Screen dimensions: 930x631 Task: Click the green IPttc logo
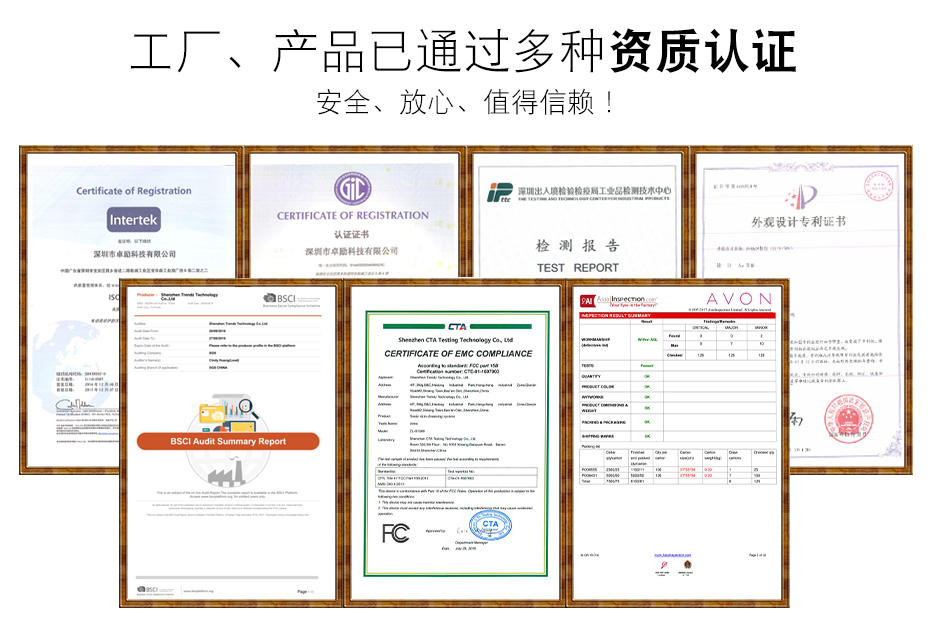pos(499,193)
